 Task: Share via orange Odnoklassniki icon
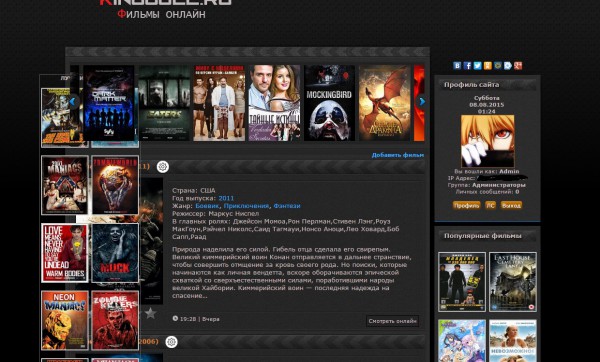coord(488,65)
